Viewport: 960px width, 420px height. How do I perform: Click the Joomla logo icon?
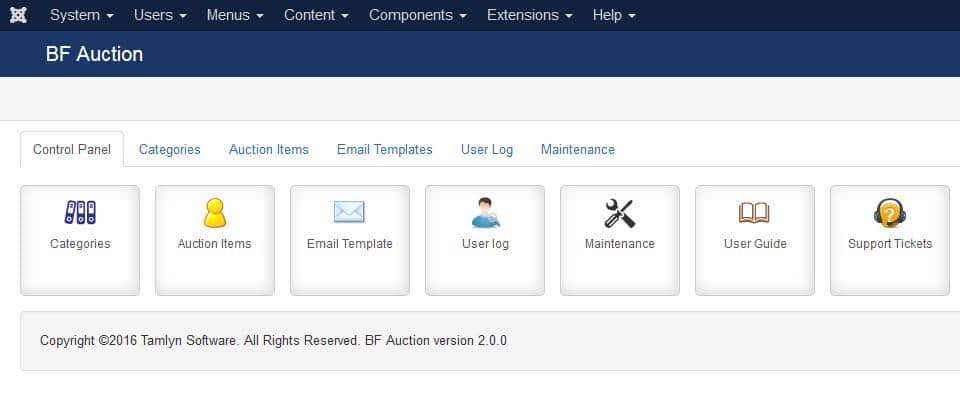18,15
